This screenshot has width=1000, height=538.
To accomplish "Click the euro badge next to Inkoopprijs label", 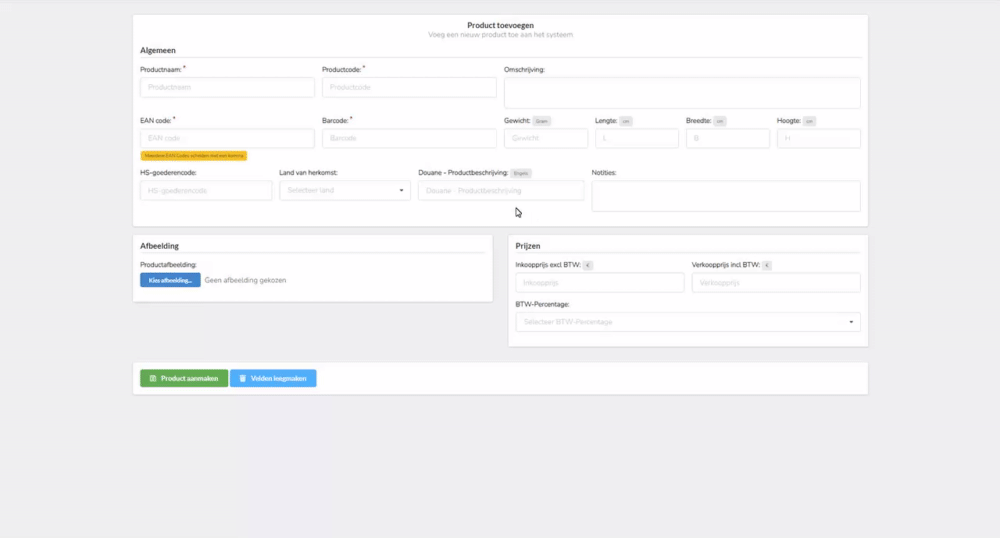I will 587,265.
